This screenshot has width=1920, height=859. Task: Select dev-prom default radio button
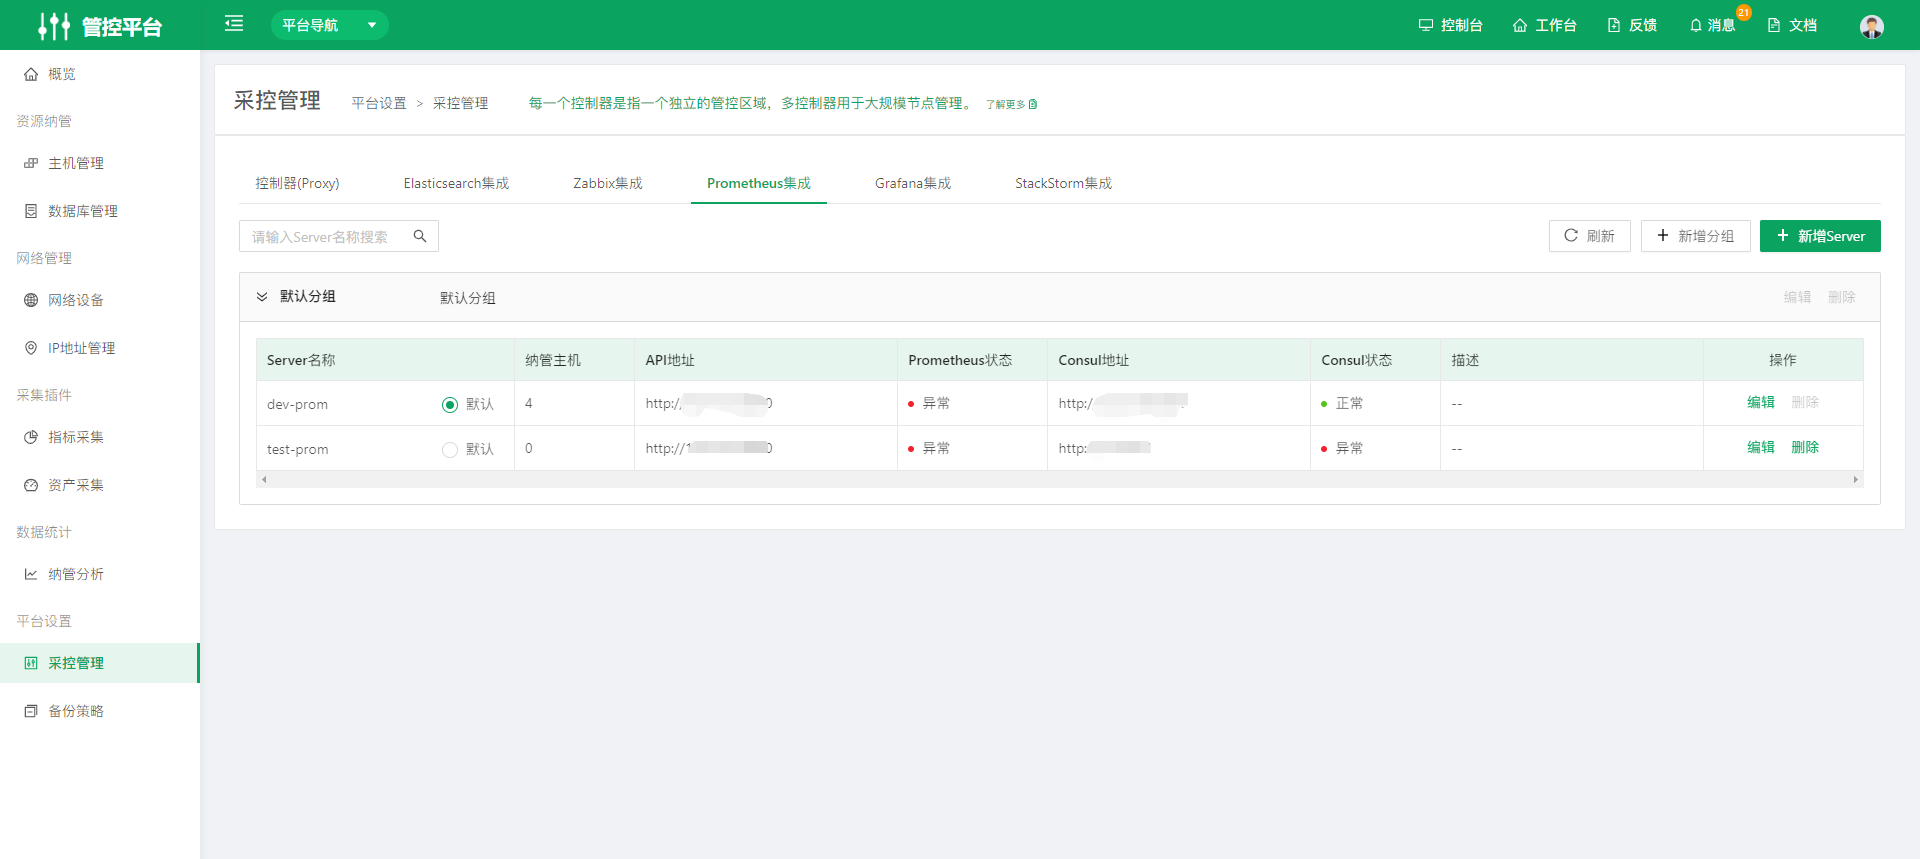coord(450,405)
